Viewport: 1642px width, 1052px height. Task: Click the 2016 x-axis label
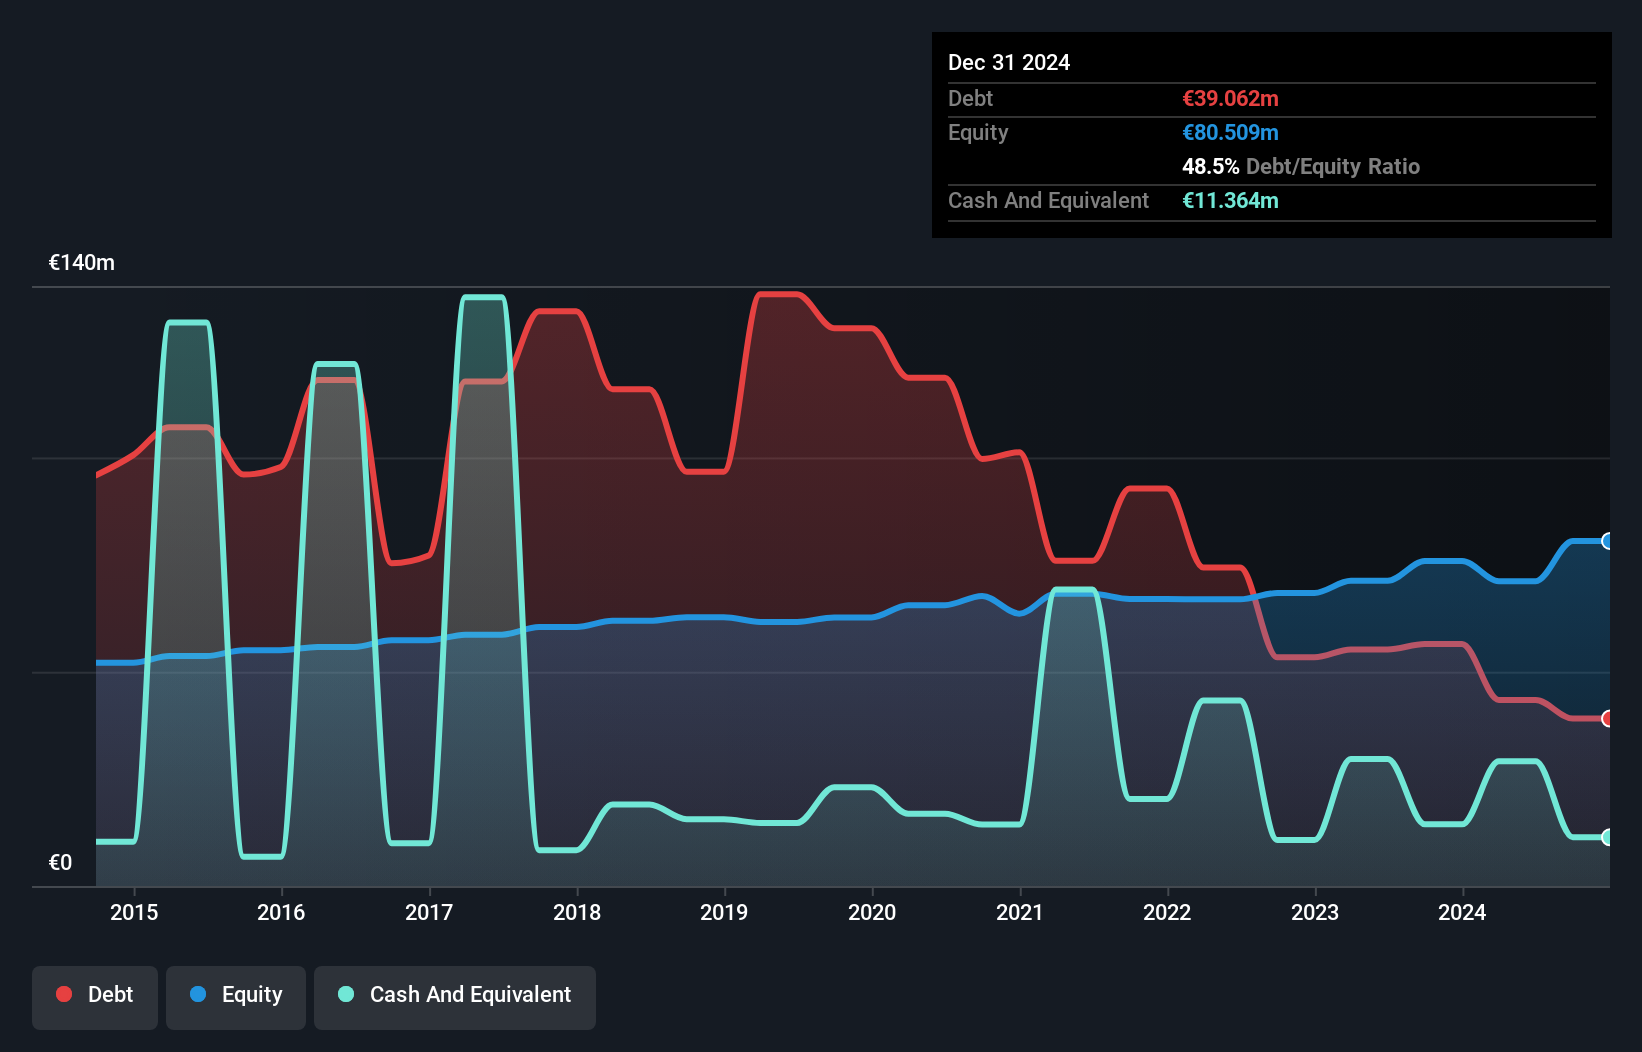pos(281,912)
